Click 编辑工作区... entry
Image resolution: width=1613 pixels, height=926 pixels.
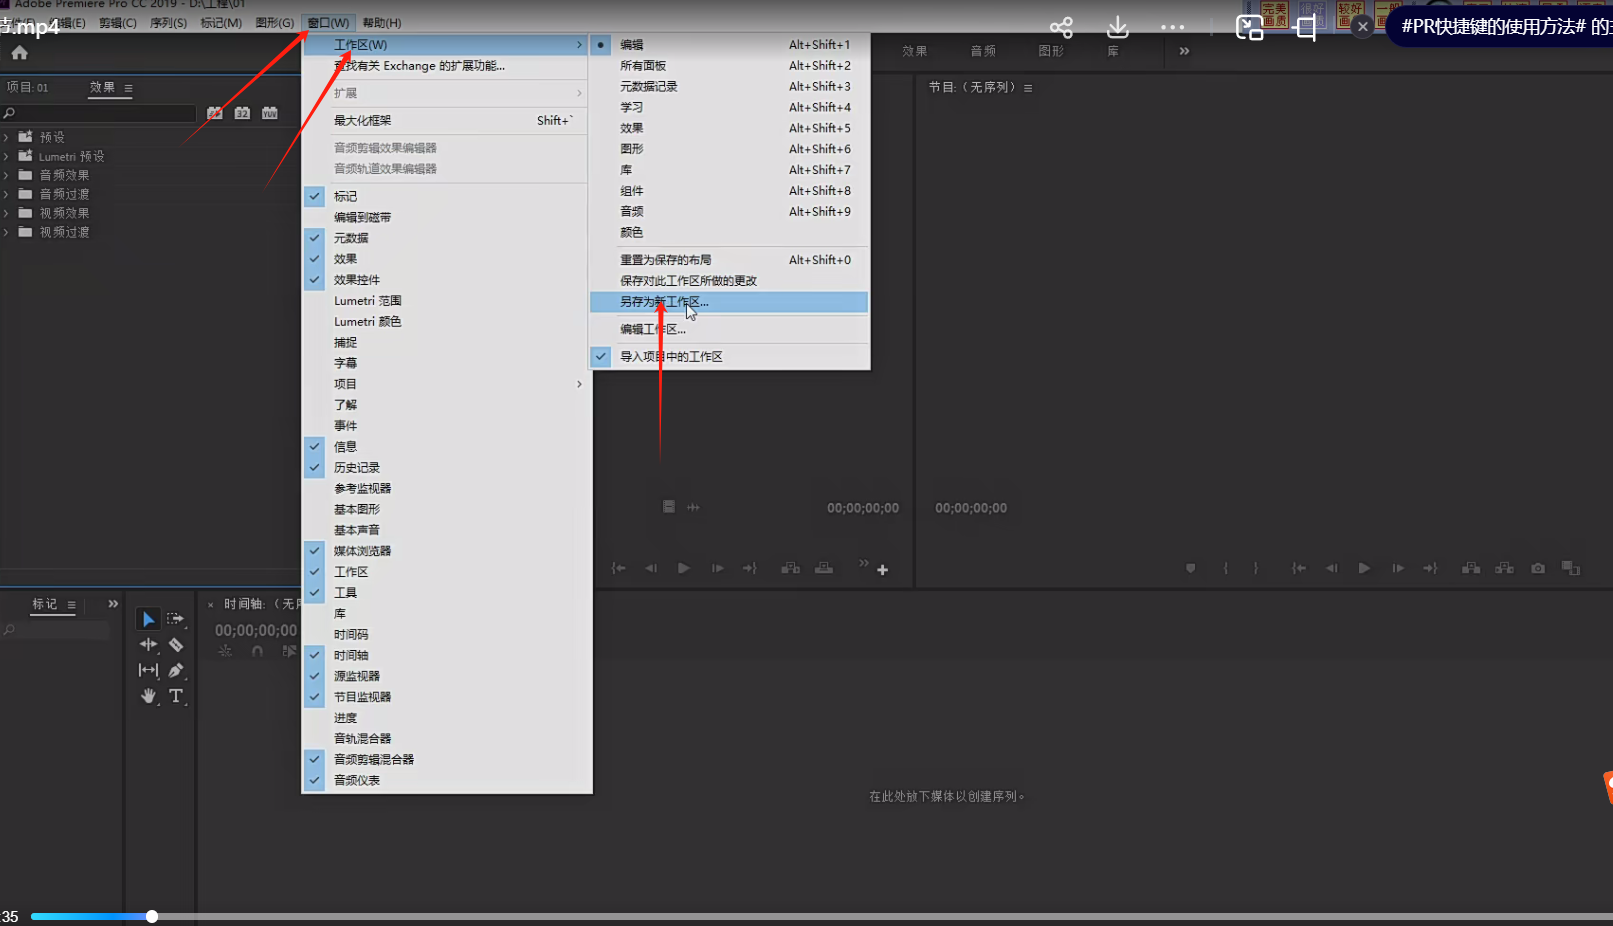pos(652,329)
